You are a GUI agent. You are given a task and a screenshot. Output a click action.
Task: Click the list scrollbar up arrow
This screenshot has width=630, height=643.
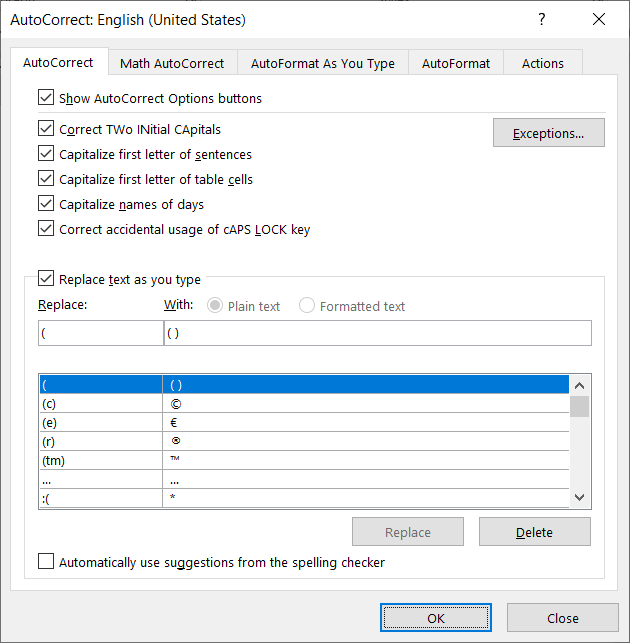click(580, 385)
